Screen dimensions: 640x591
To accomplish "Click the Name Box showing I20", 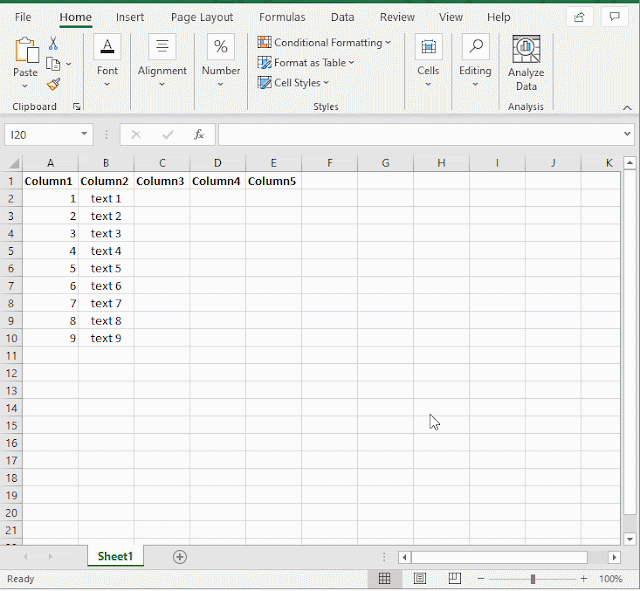I will tap(42, 135).
